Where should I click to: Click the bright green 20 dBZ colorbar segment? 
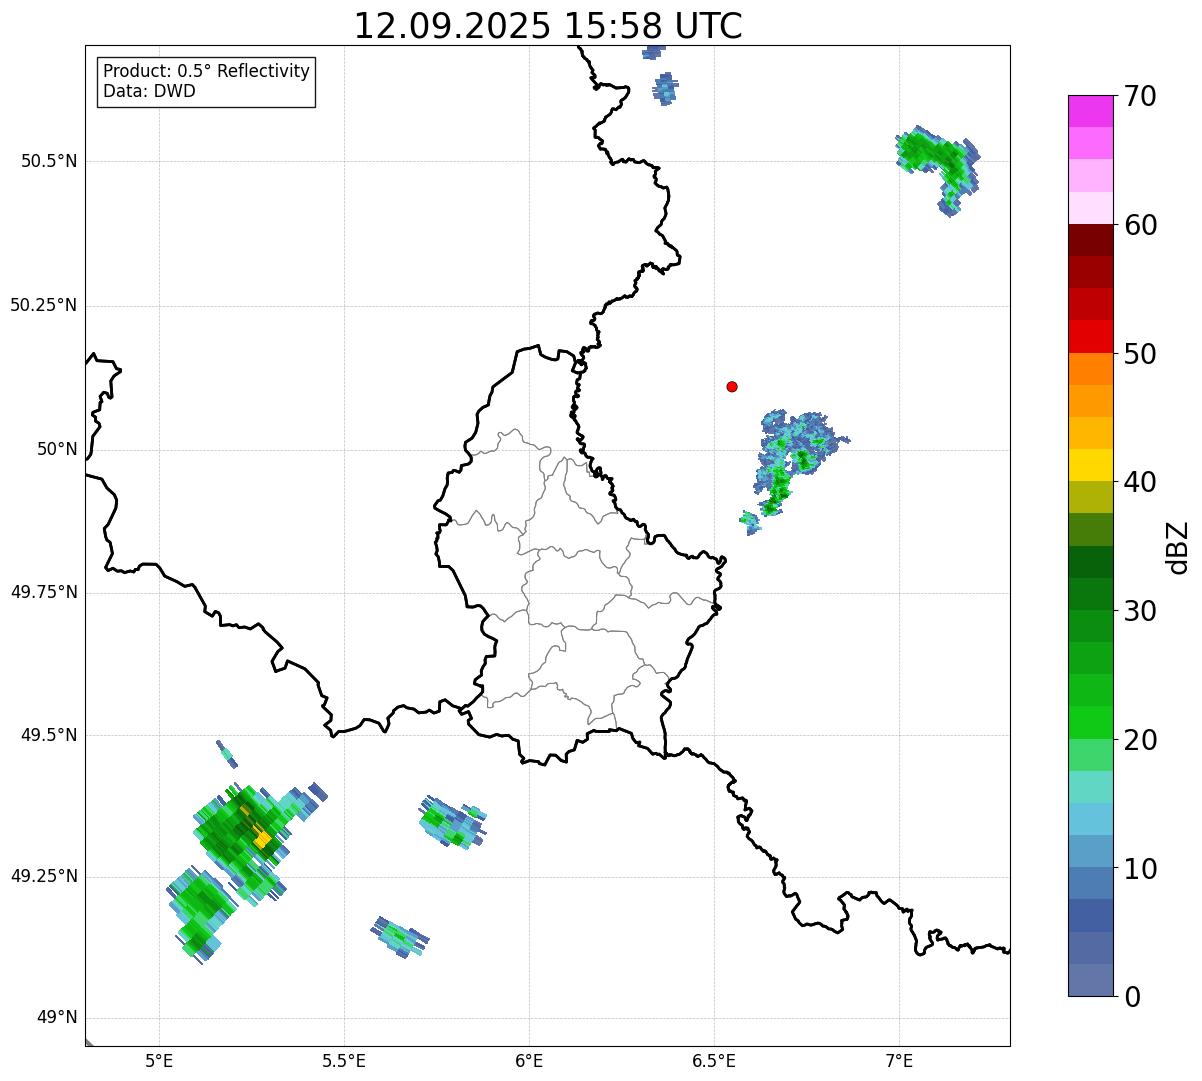tap(1090, 722)
